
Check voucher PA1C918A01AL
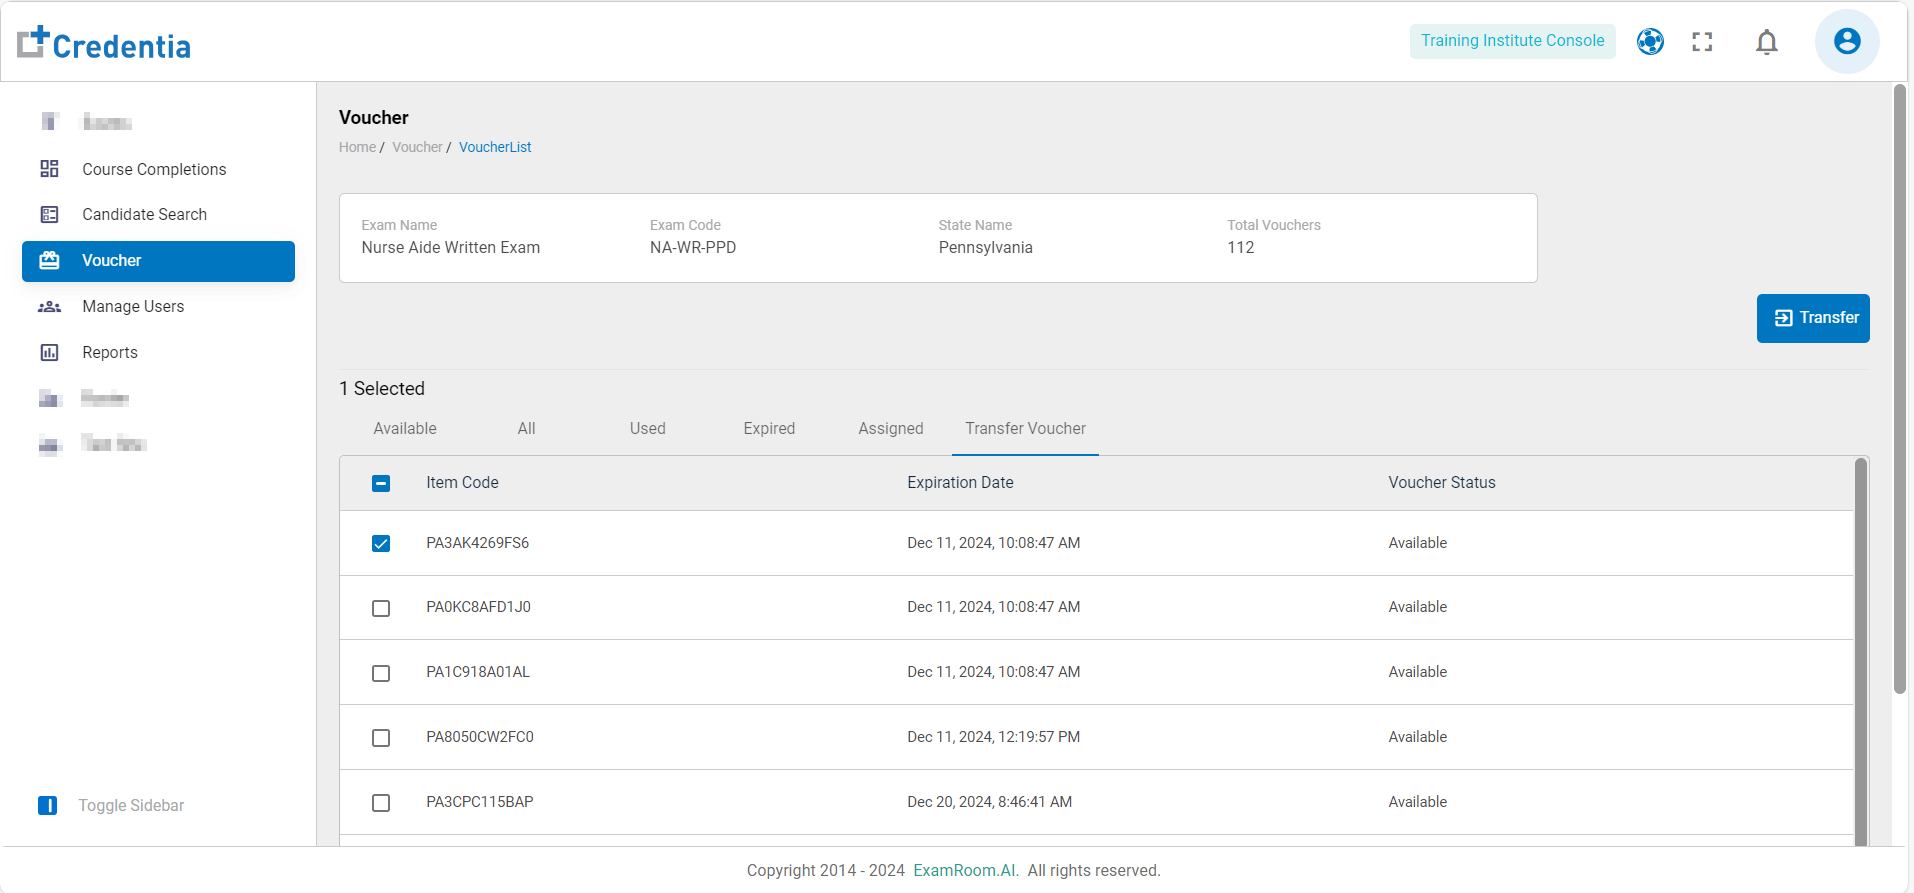381,673
